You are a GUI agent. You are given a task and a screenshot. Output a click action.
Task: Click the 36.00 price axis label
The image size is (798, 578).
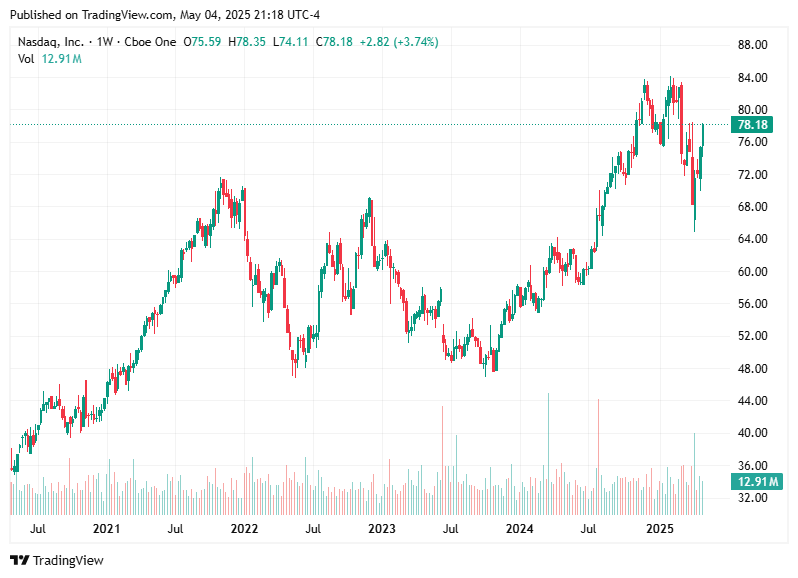[x=752, y=466]
